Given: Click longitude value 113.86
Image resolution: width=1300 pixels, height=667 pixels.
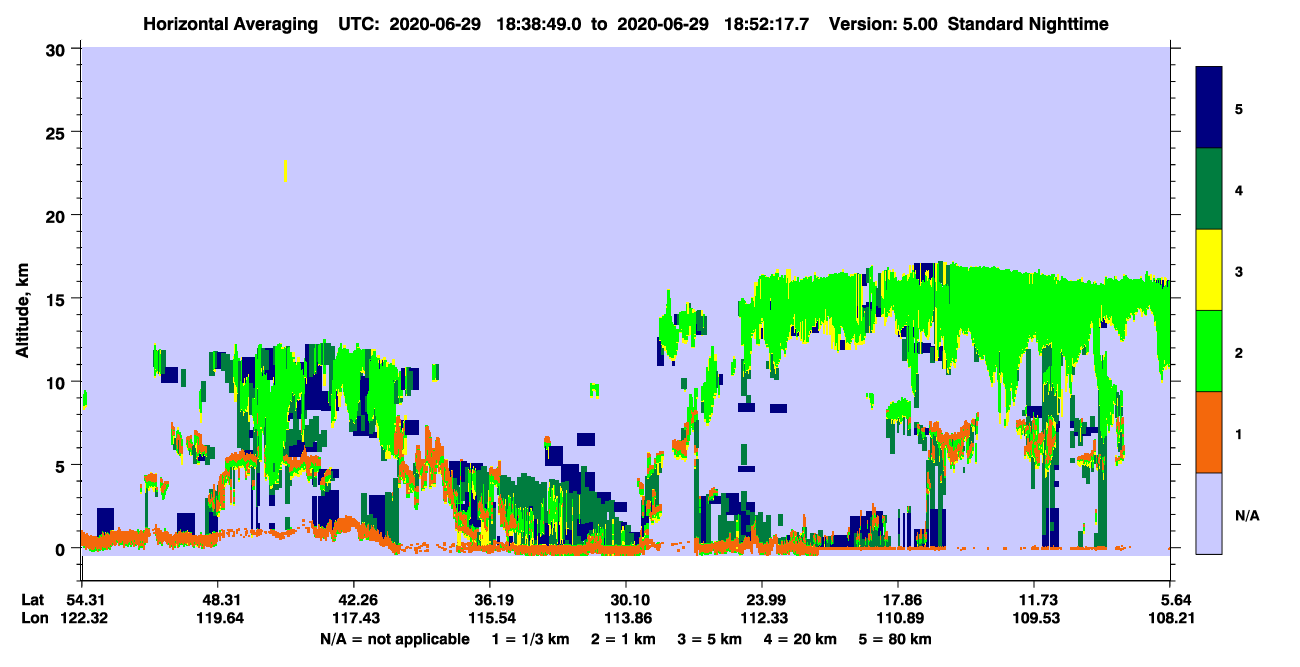Looking at the screenshot, I should tap(626, 619).
